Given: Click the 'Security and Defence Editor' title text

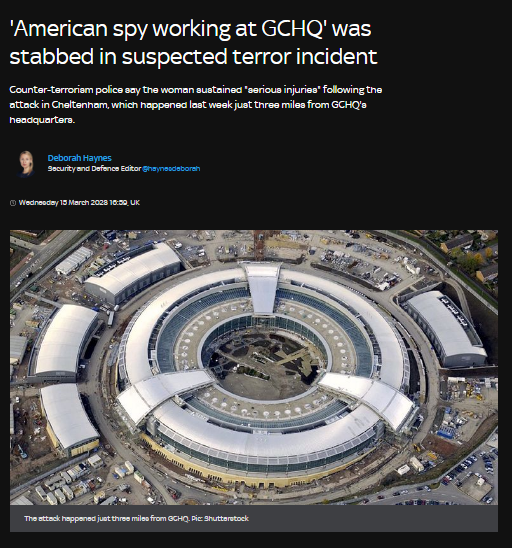Looking at the screenshot, I should coord(94,168).
